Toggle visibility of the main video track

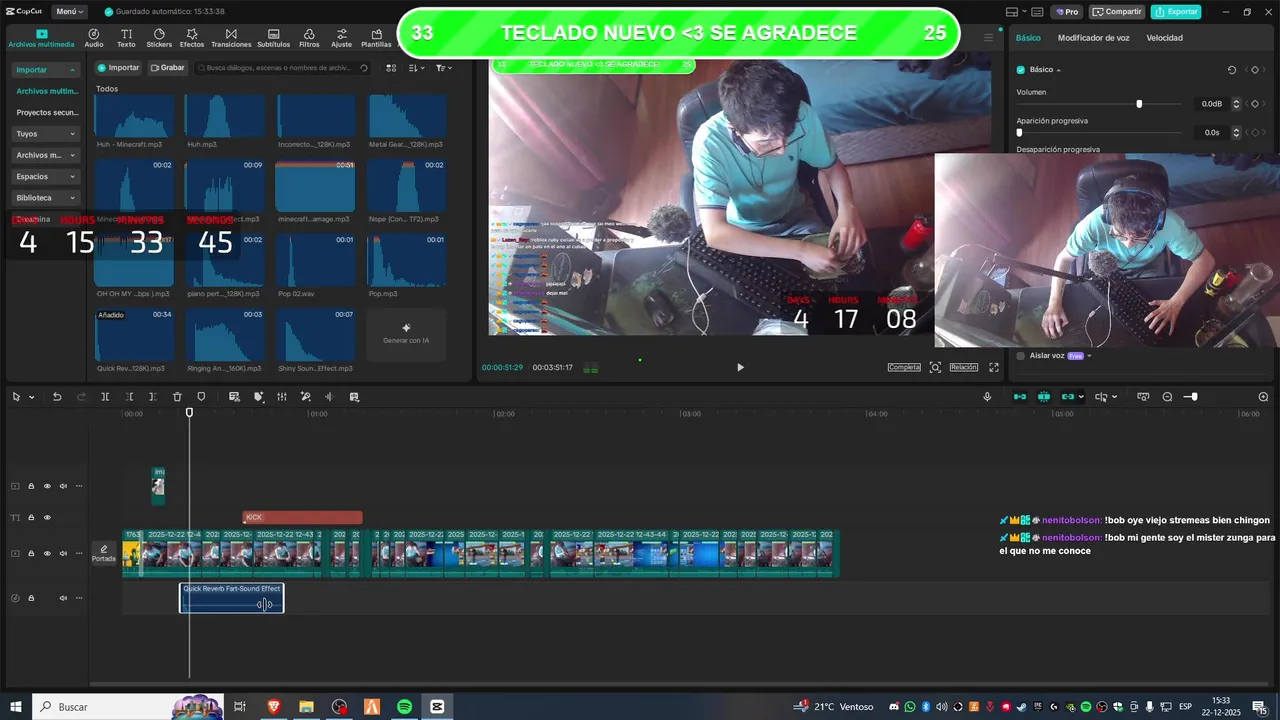point(47,553)
